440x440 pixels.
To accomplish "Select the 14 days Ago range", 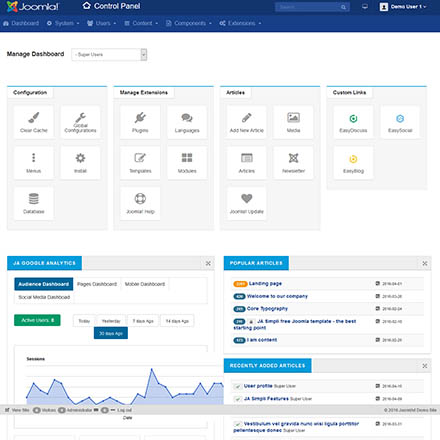I will tap(177, 321).
